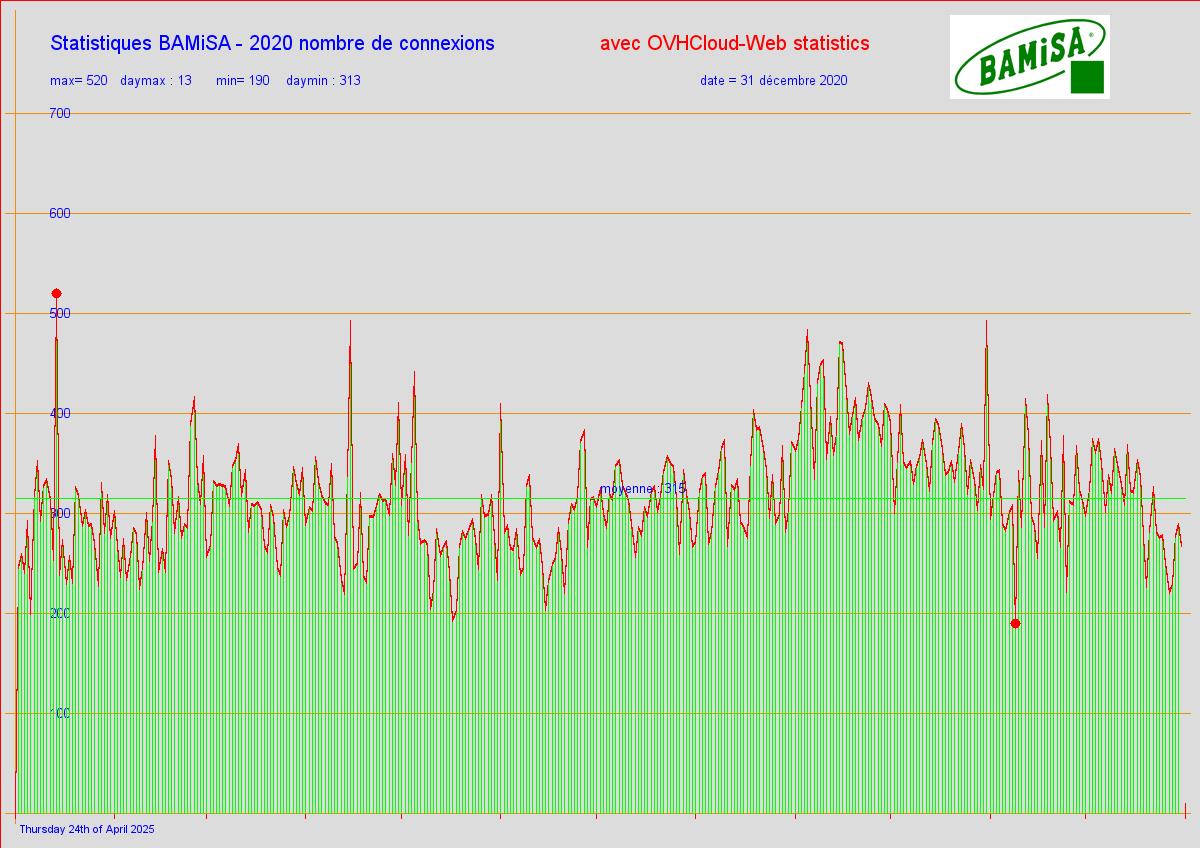Click the 'moyenne : 315' average label
The width and height of the screenshot is (1200, 848).
642,488
